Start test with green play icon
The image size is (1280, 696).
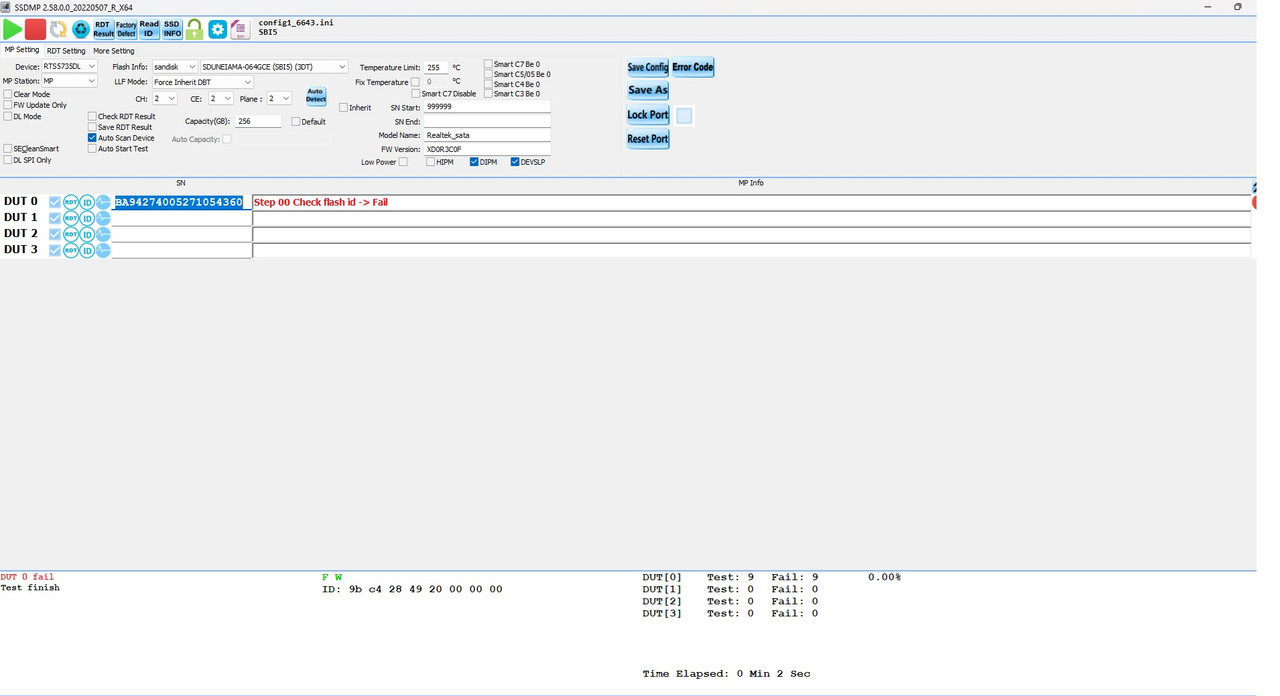13,29
